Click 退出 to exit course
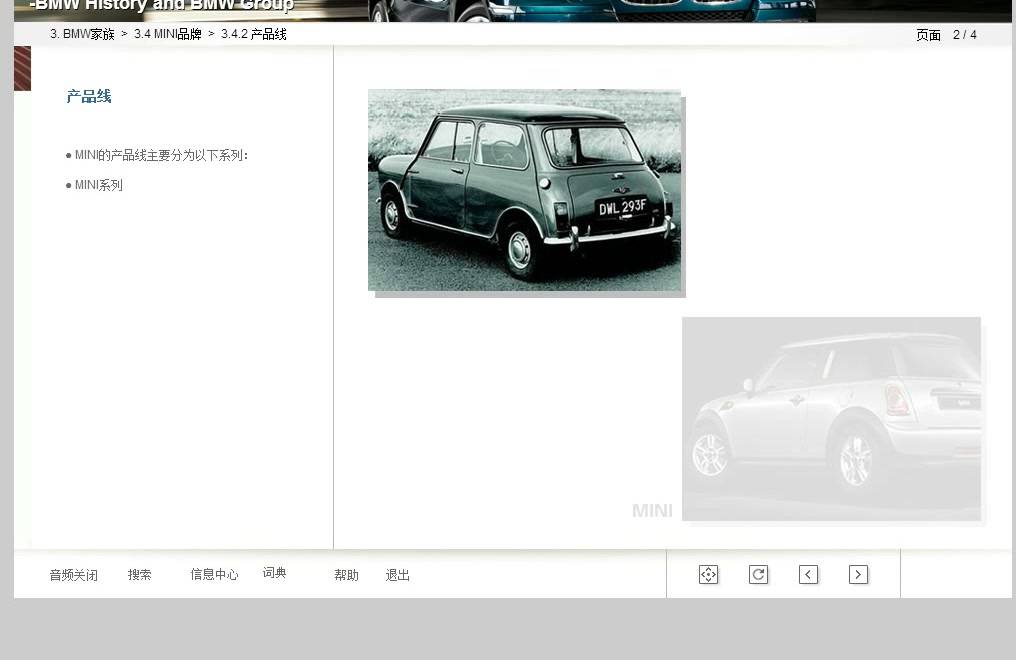The height and width of the screenshot is (660, 1016). click(397, 575)
